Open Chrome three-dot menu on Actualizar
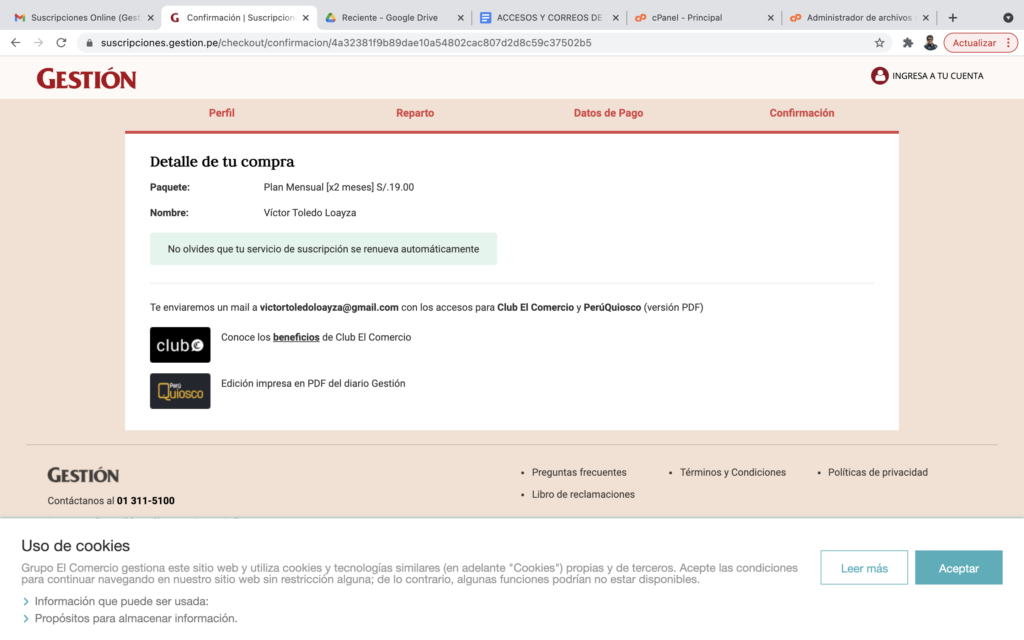Screen dimensions: 1024x640 pos(1008,42)
